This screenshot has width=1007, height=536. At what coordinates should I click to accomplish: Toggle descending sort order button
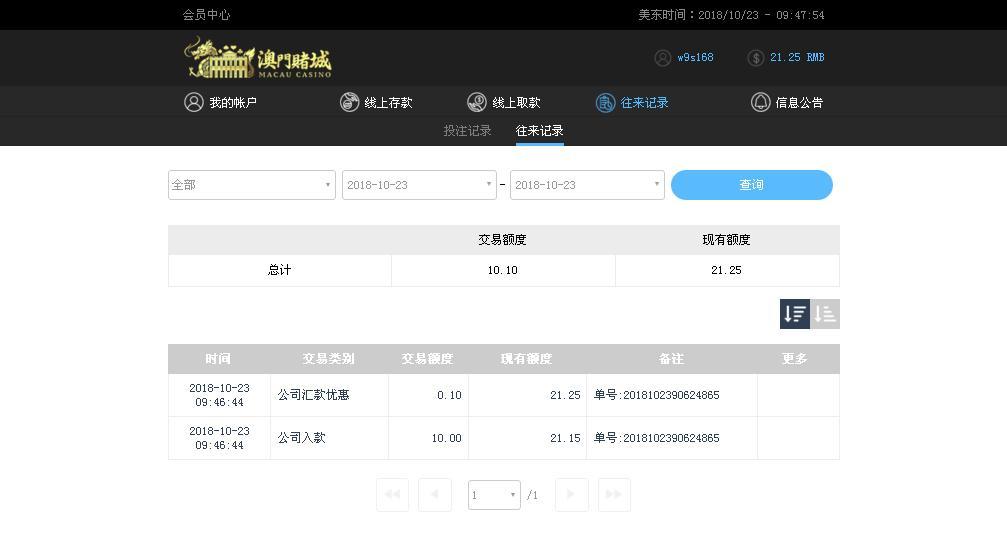[x=795, y=314]
